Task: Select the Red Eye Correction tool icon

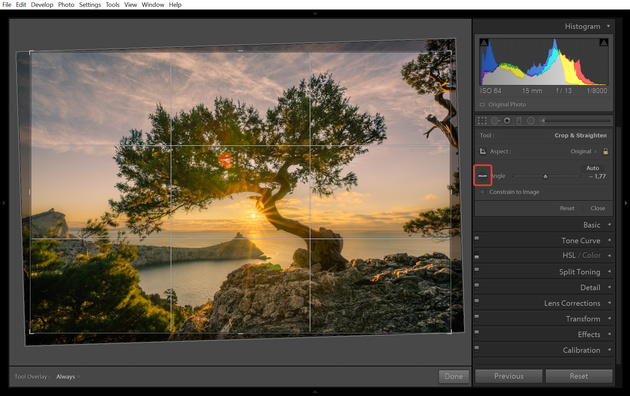Action: (507, 120)
